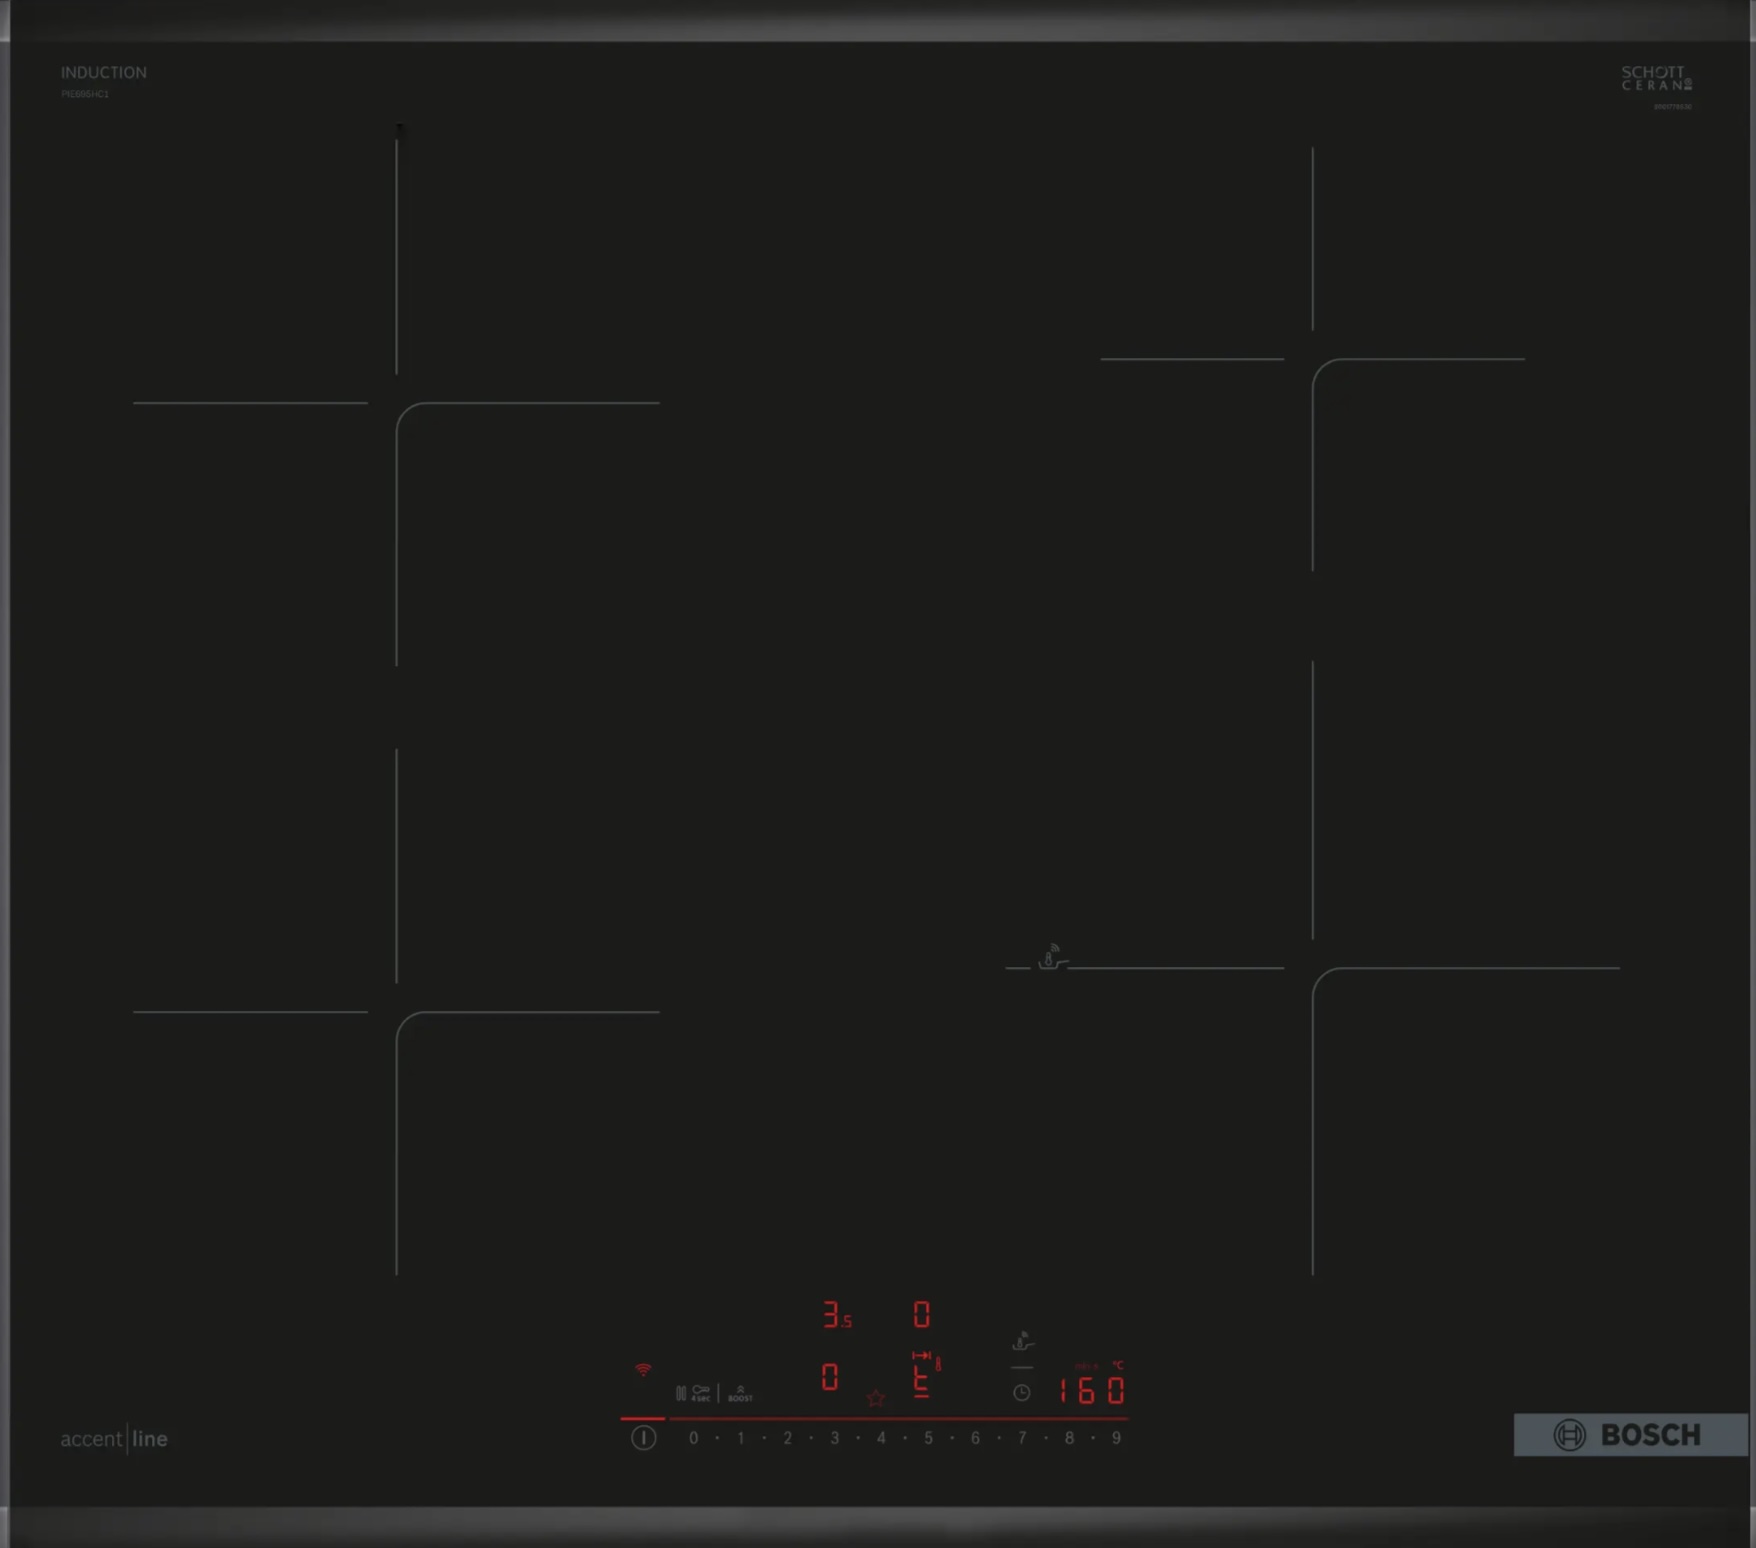Tap the timer clock icon
This screenshot has height=1548, width=1756.
coord(1021,1392)
